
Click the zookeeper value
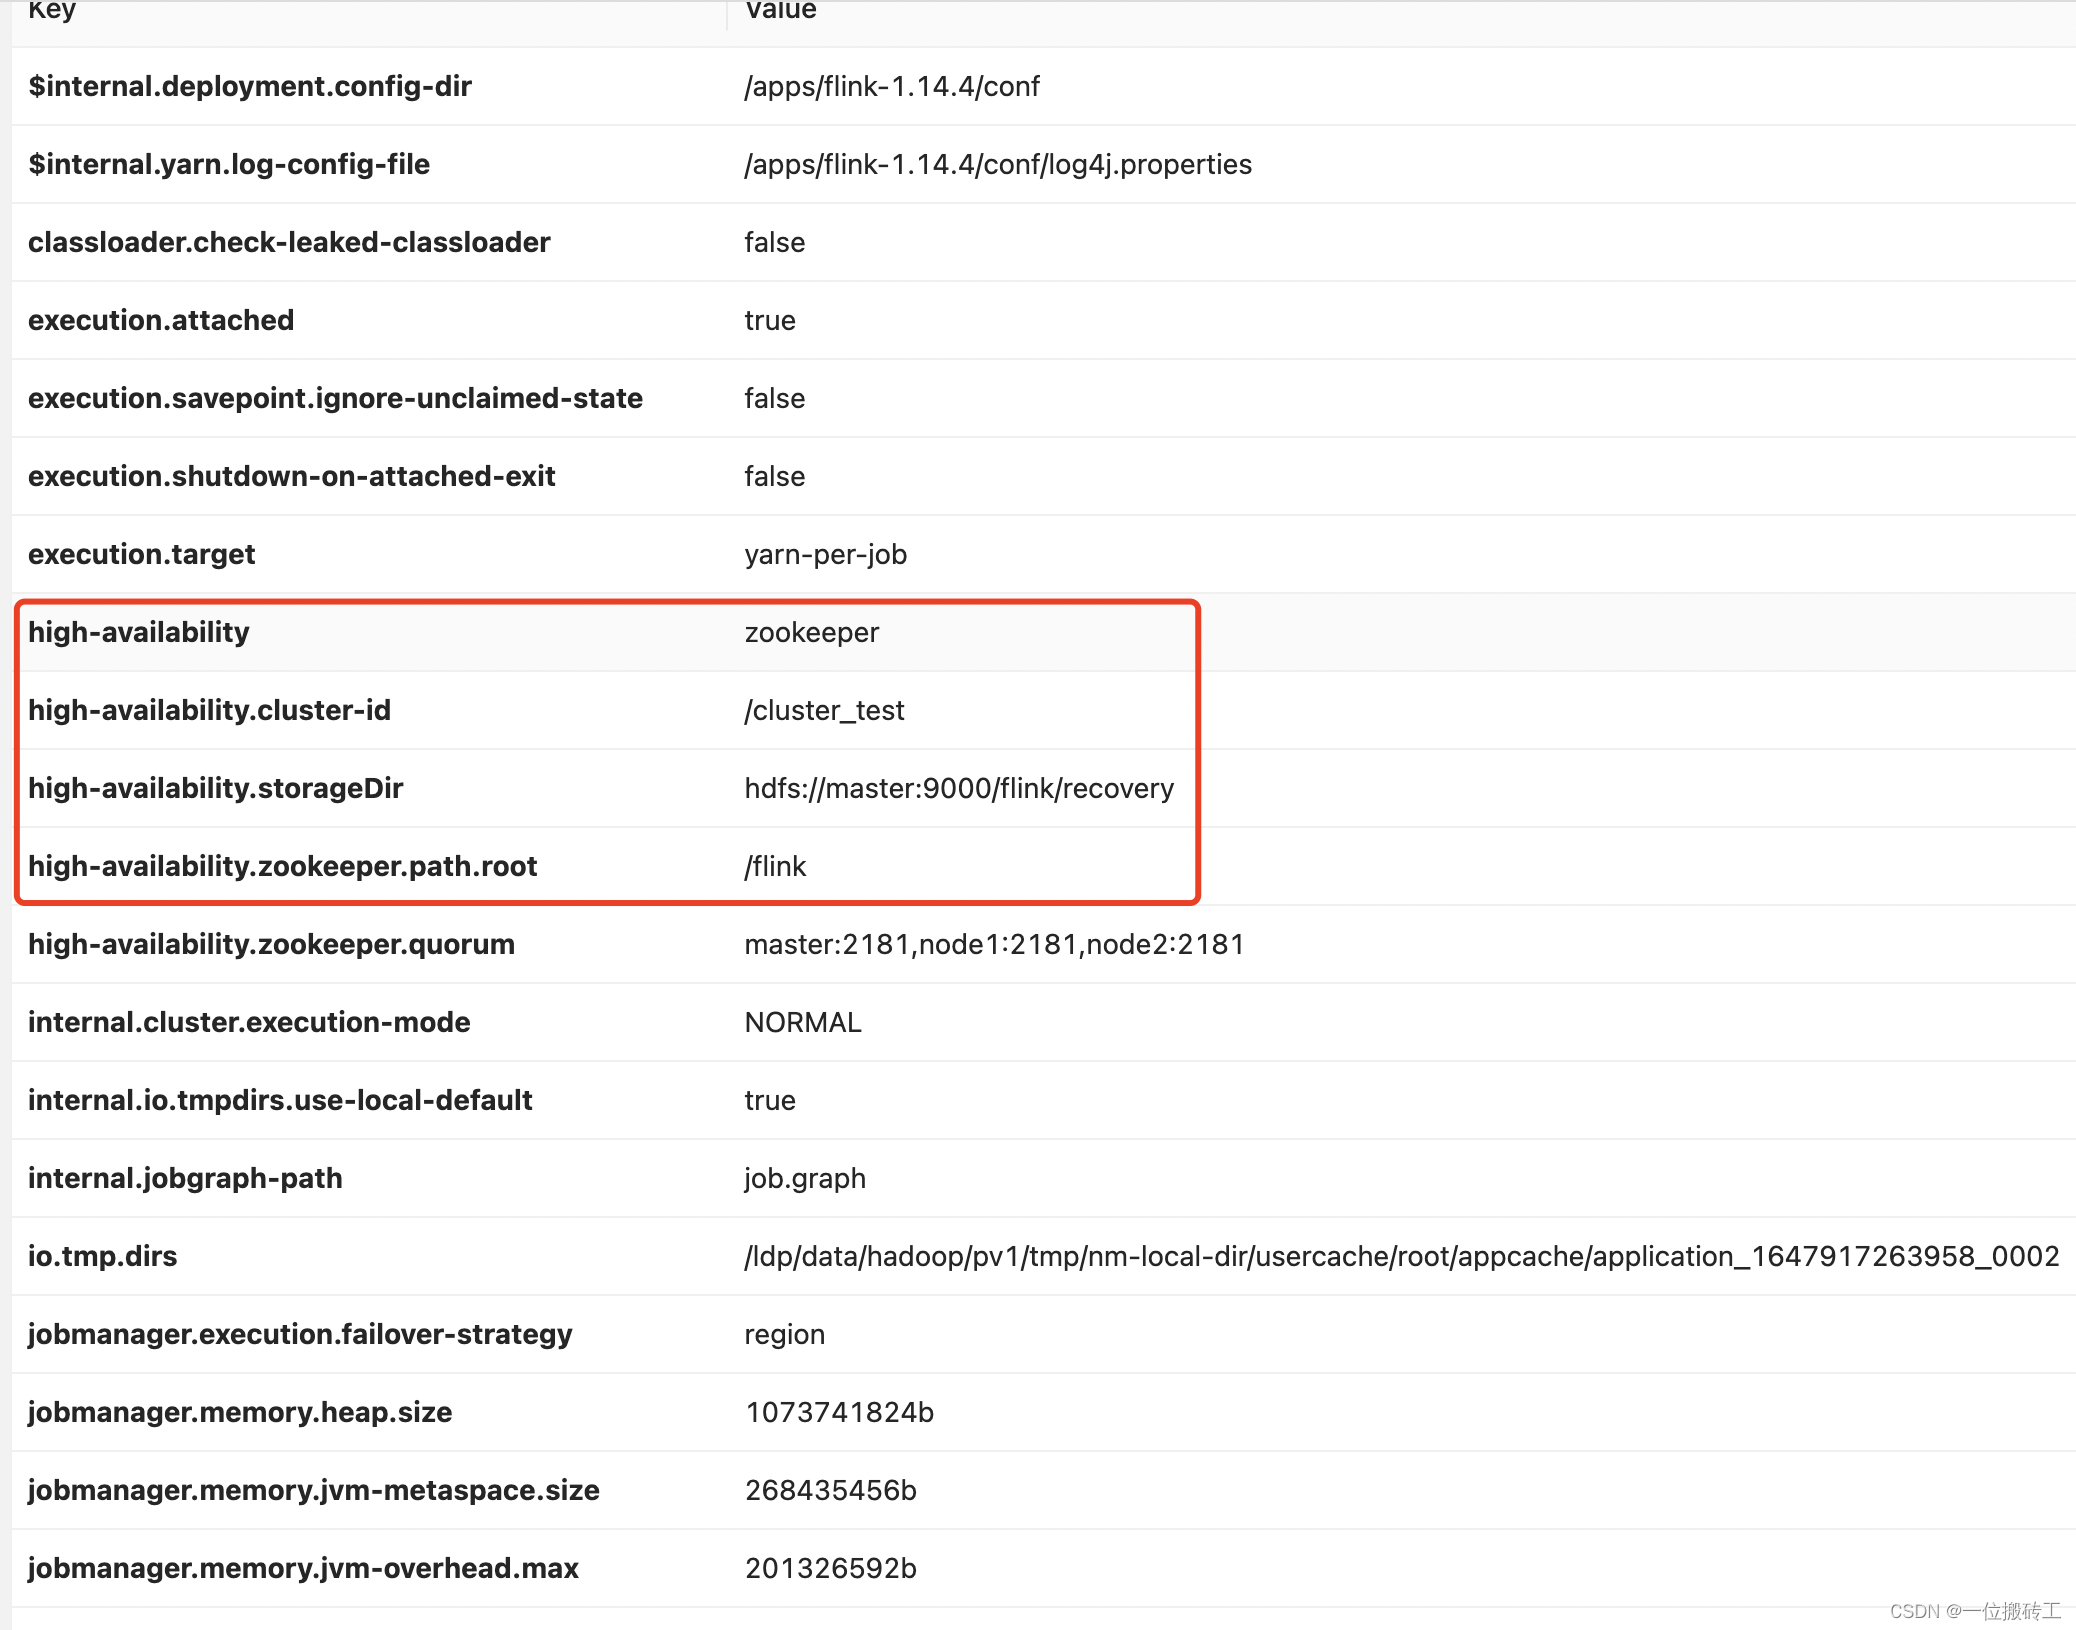click(x=812, y=632)
